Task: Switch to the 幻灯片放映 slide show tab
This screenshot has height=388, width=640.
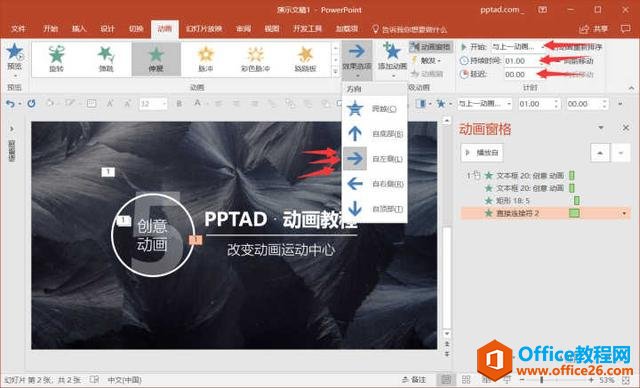Action: pos(204,29)
